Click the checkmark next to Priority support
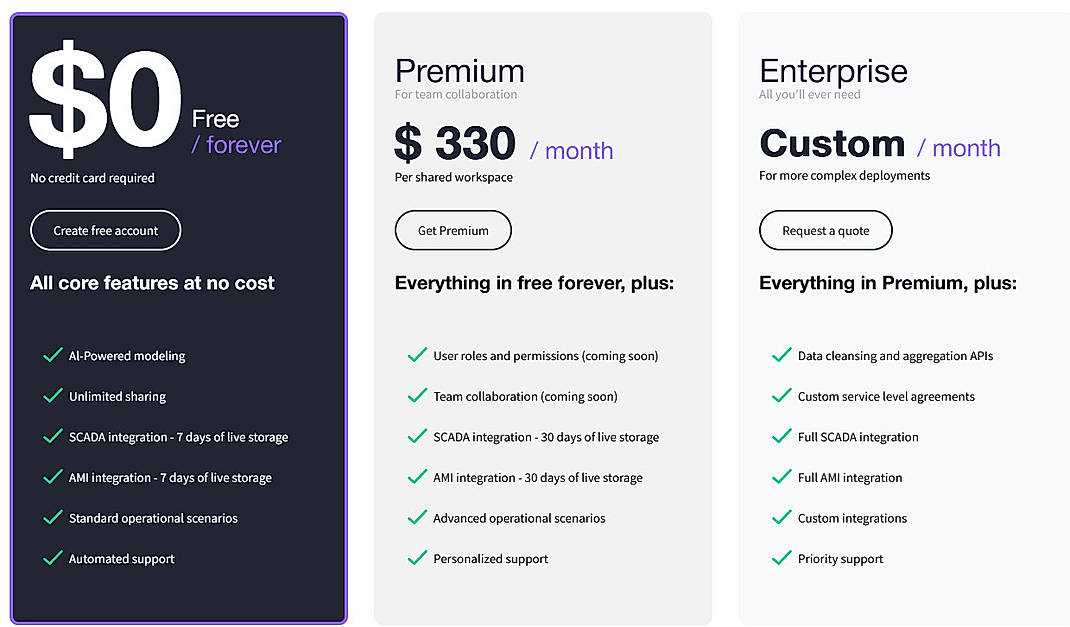The width and height of the screenshot is (1070, 627). point(781,559)
